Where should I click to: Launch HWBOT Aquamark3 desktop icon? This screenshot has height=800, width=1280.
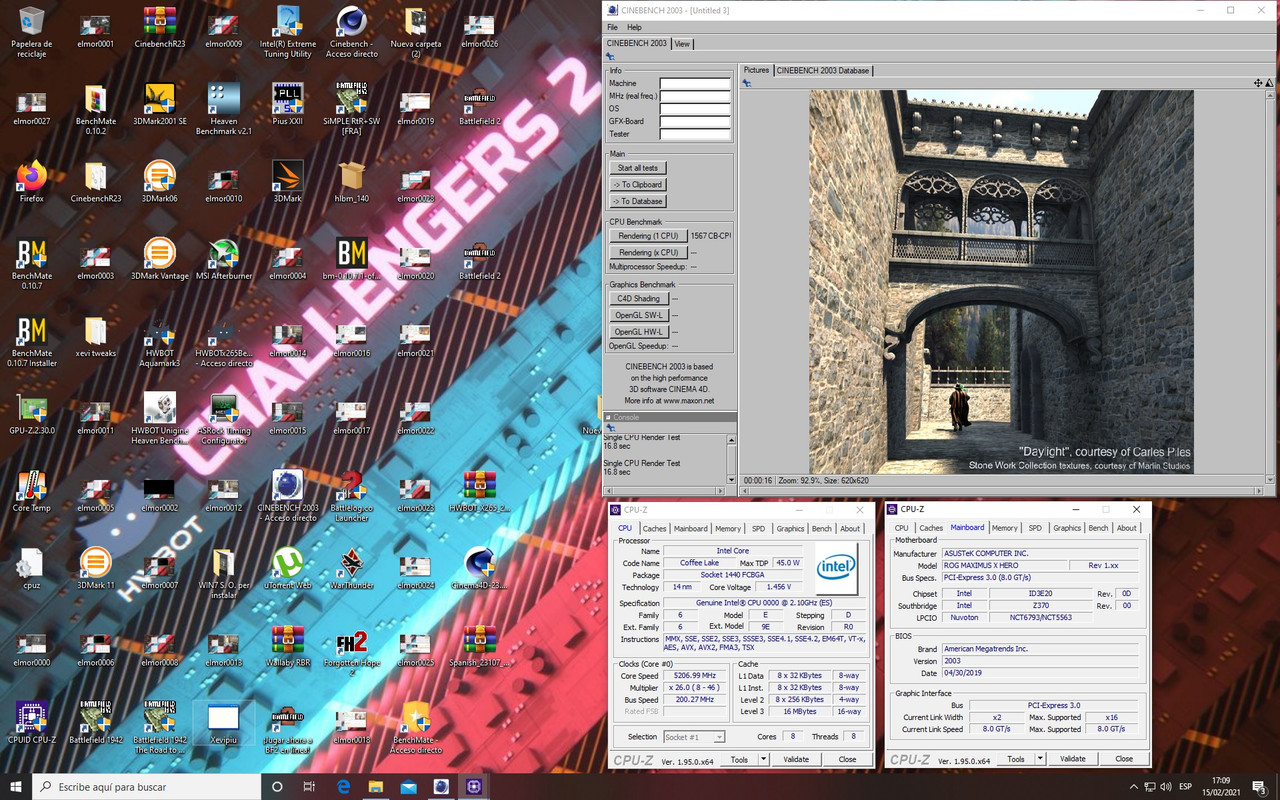159,342
